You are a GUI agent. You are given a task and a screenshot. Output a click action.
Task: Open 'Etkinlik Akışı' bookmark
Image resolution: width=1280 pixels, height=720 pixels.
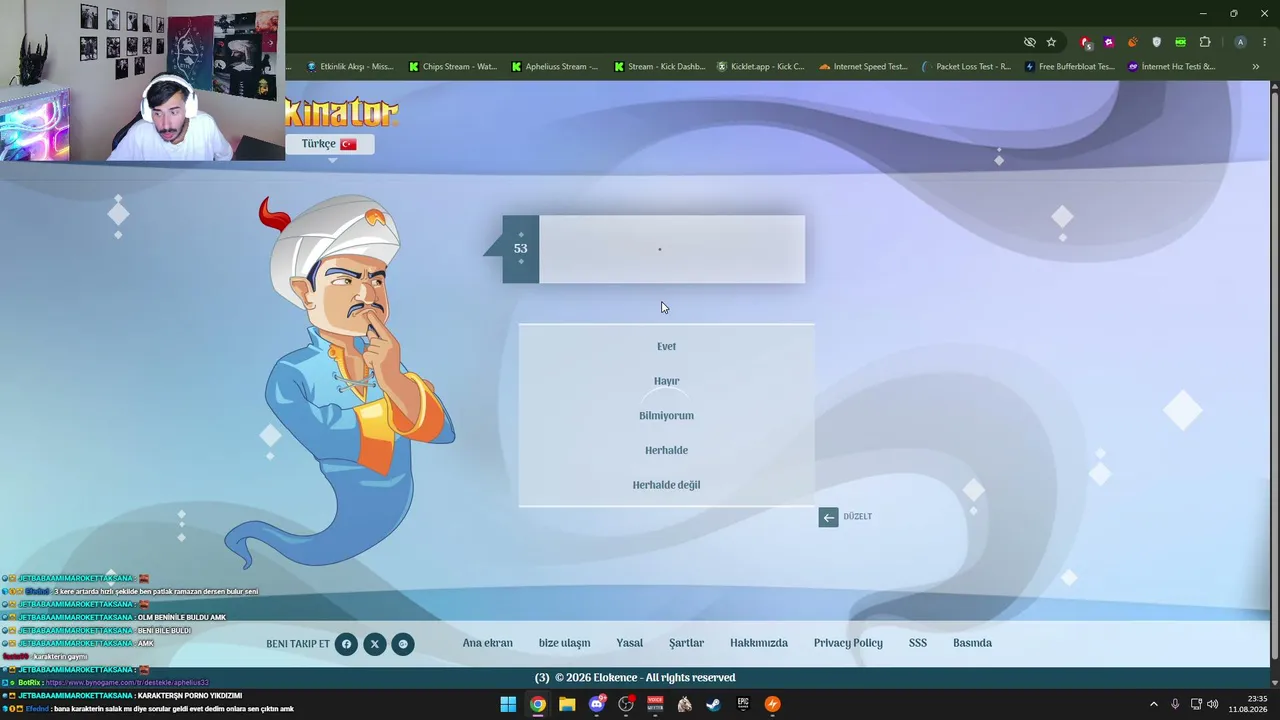tap(350, 67)
